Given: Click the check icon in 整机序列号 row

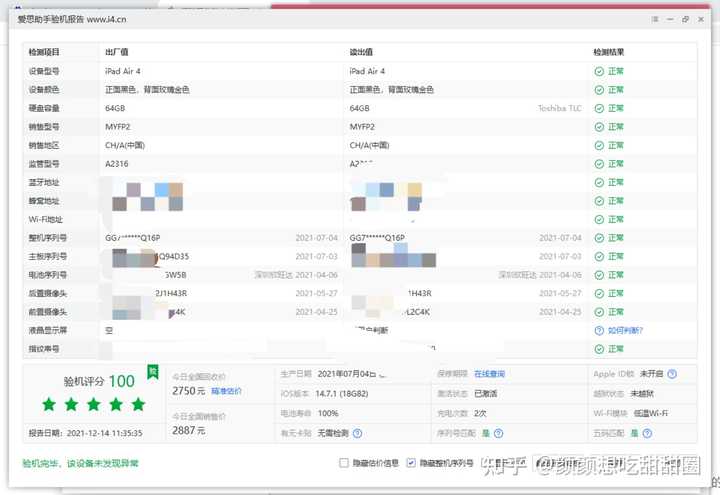Looking at the screenshot, I should coord(599,238).
